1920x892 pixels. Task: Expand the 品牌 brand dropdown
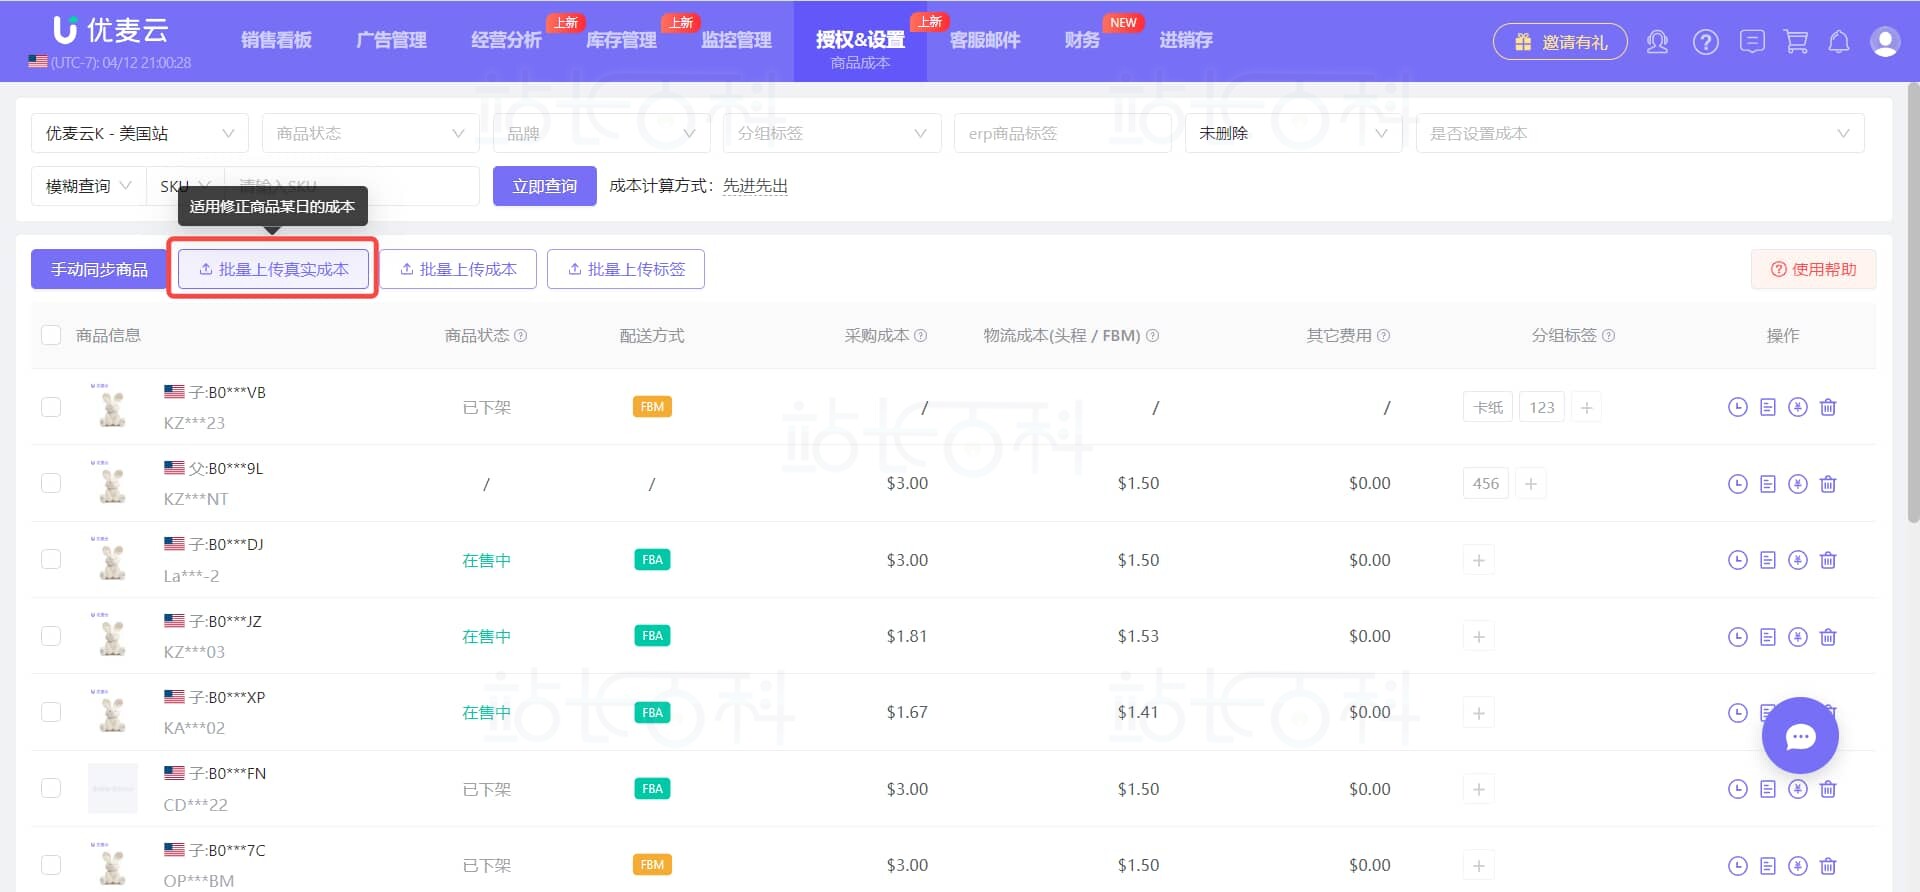[x=601, y=133]
